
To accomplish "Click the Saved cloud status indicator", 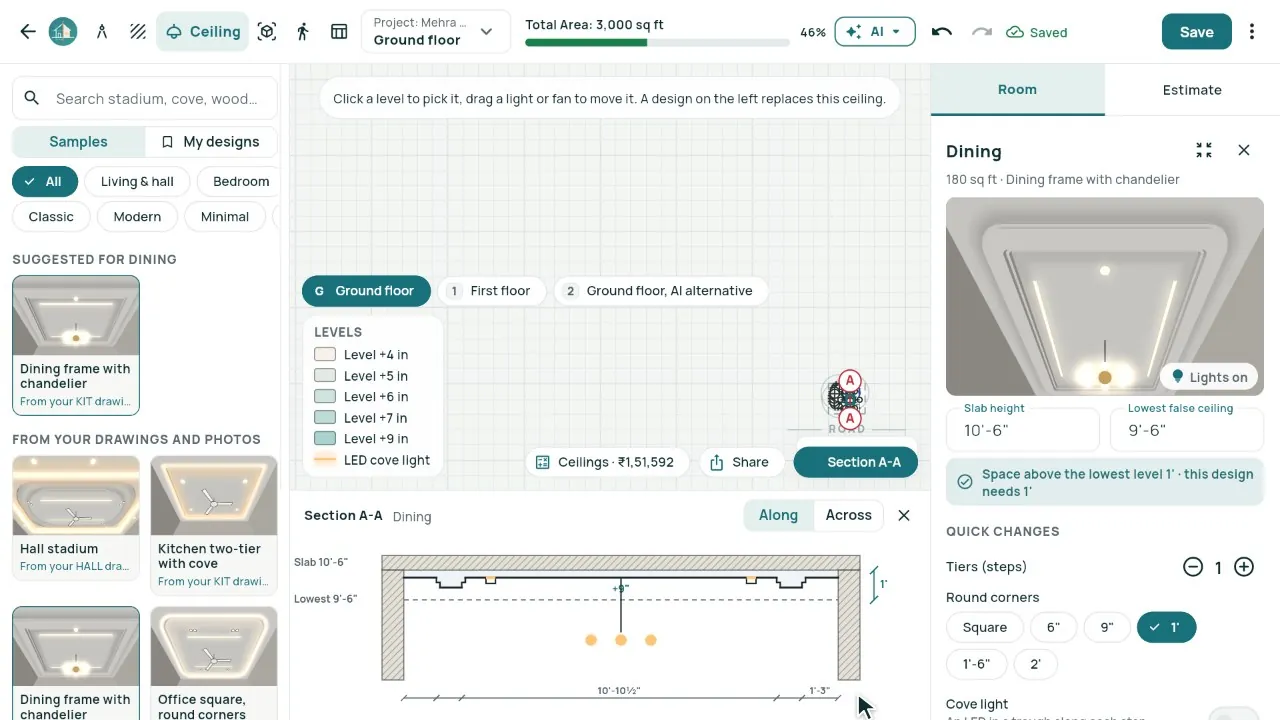I will (1037, 32).
